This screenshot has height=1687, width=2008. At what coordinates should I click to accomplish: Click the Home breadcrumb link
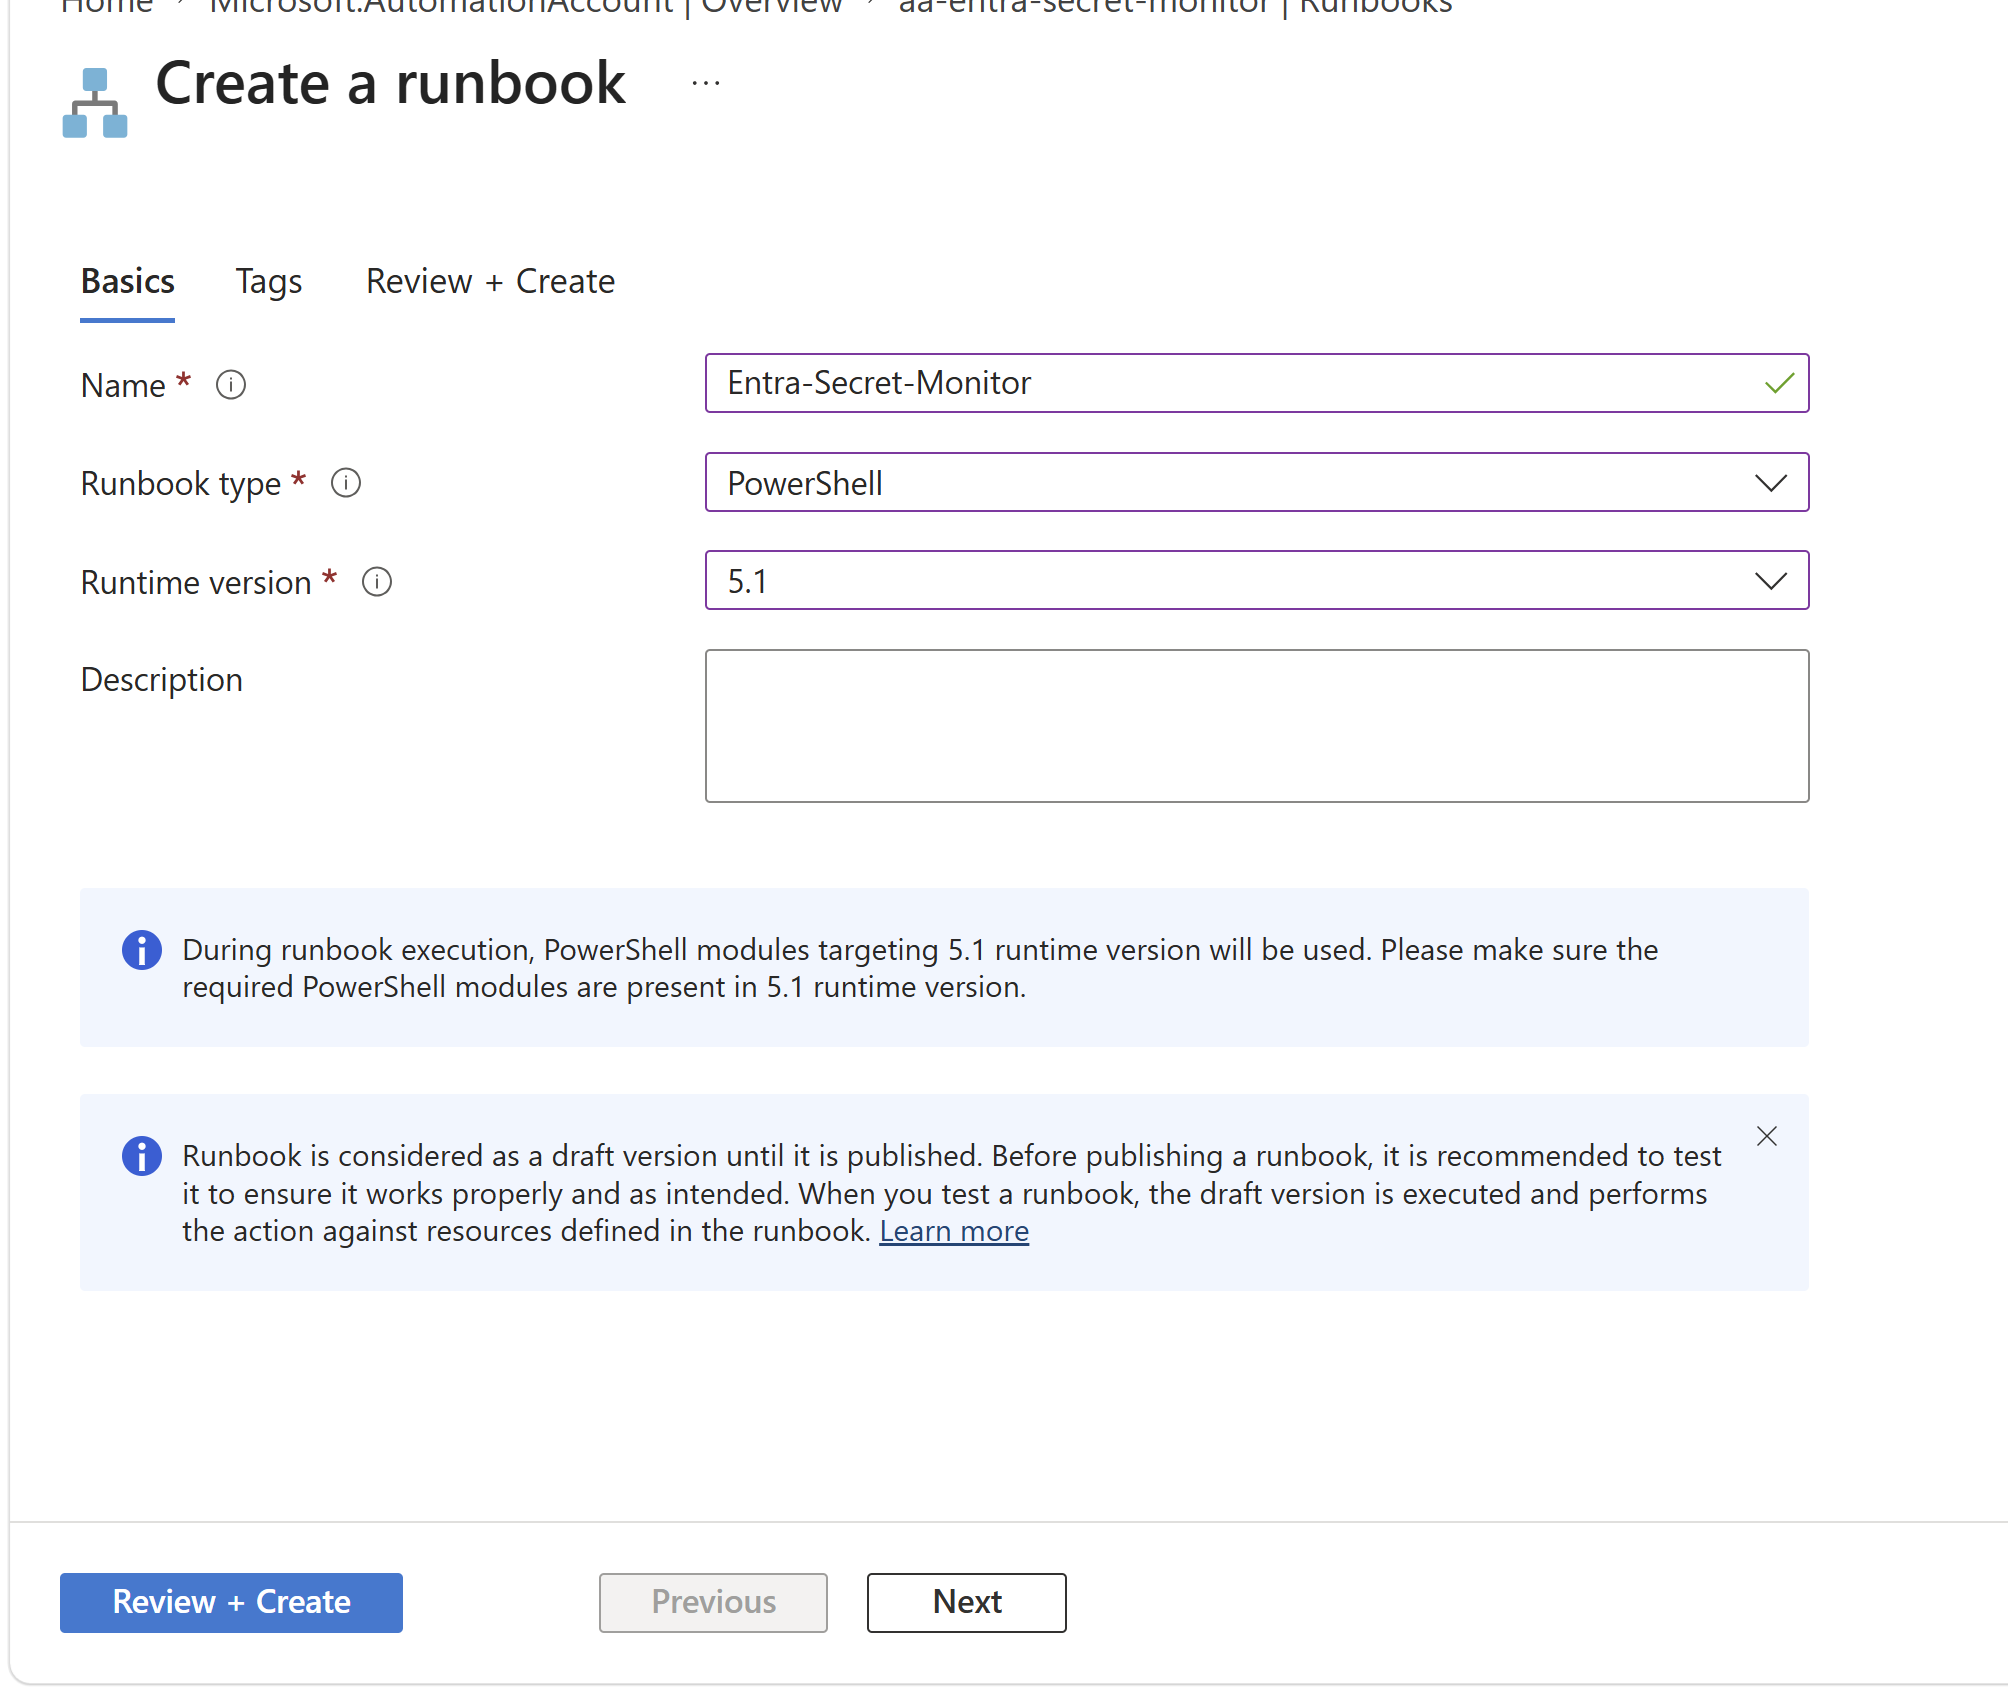click(x=107, y=7)
